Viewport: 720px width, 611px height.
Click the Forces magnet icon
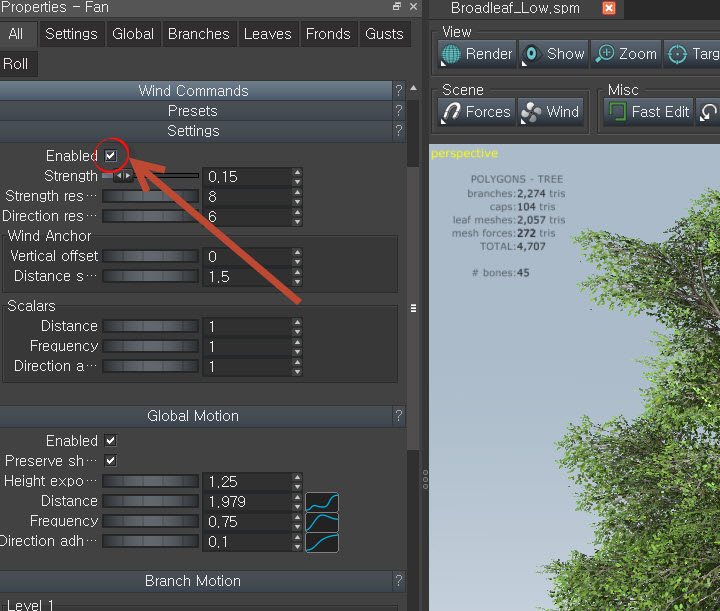coord(451,112)
